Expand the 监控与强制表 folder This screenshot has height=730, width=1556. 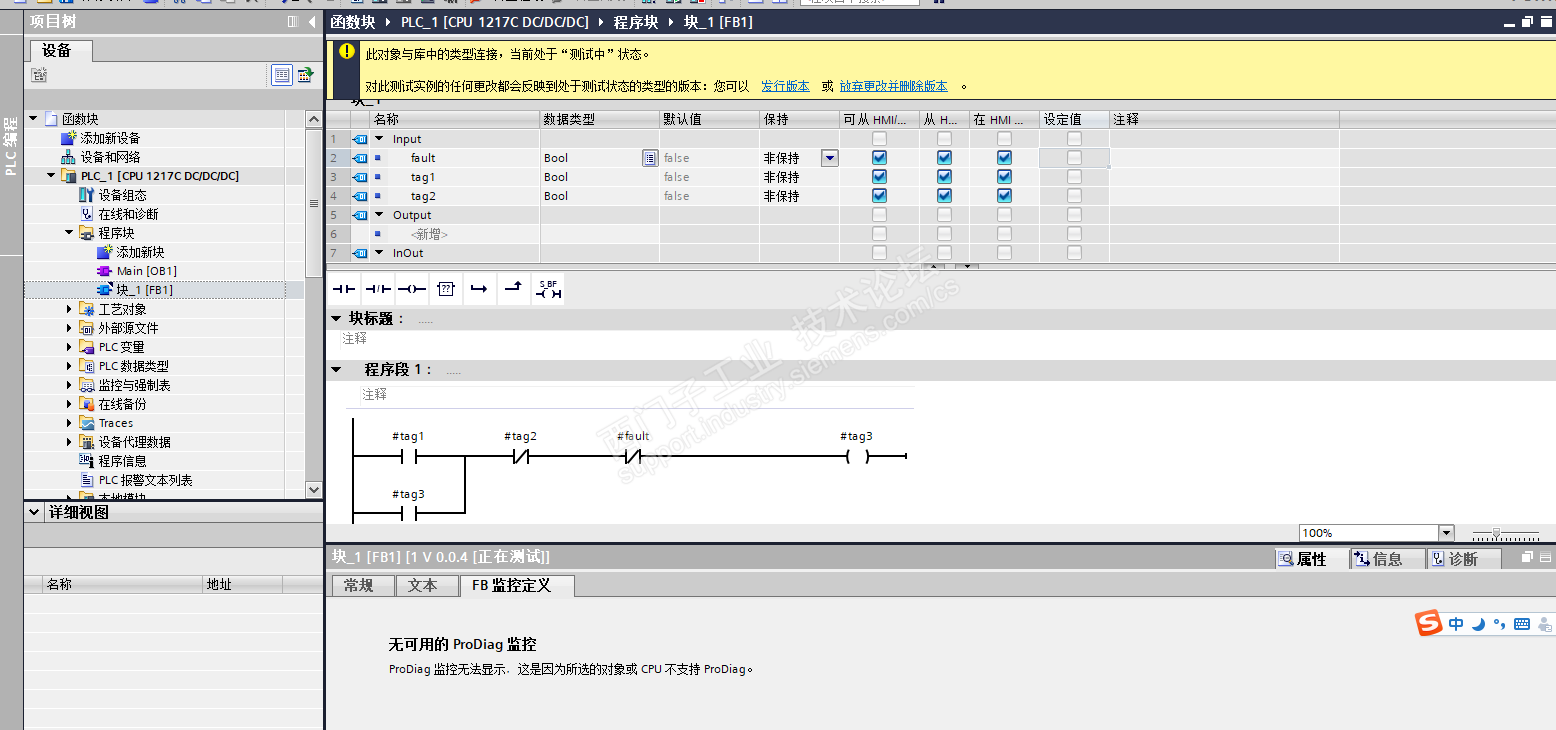coord(69,385)
